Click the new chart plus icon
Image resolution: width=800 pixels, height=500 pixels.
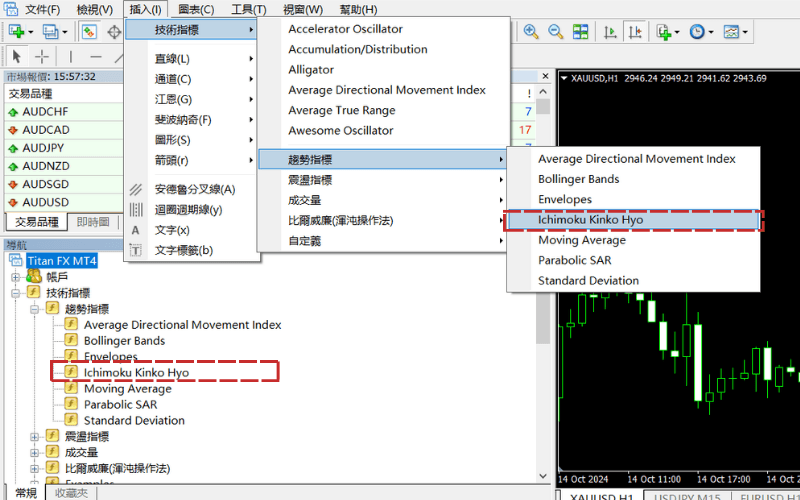pos(16,32)
